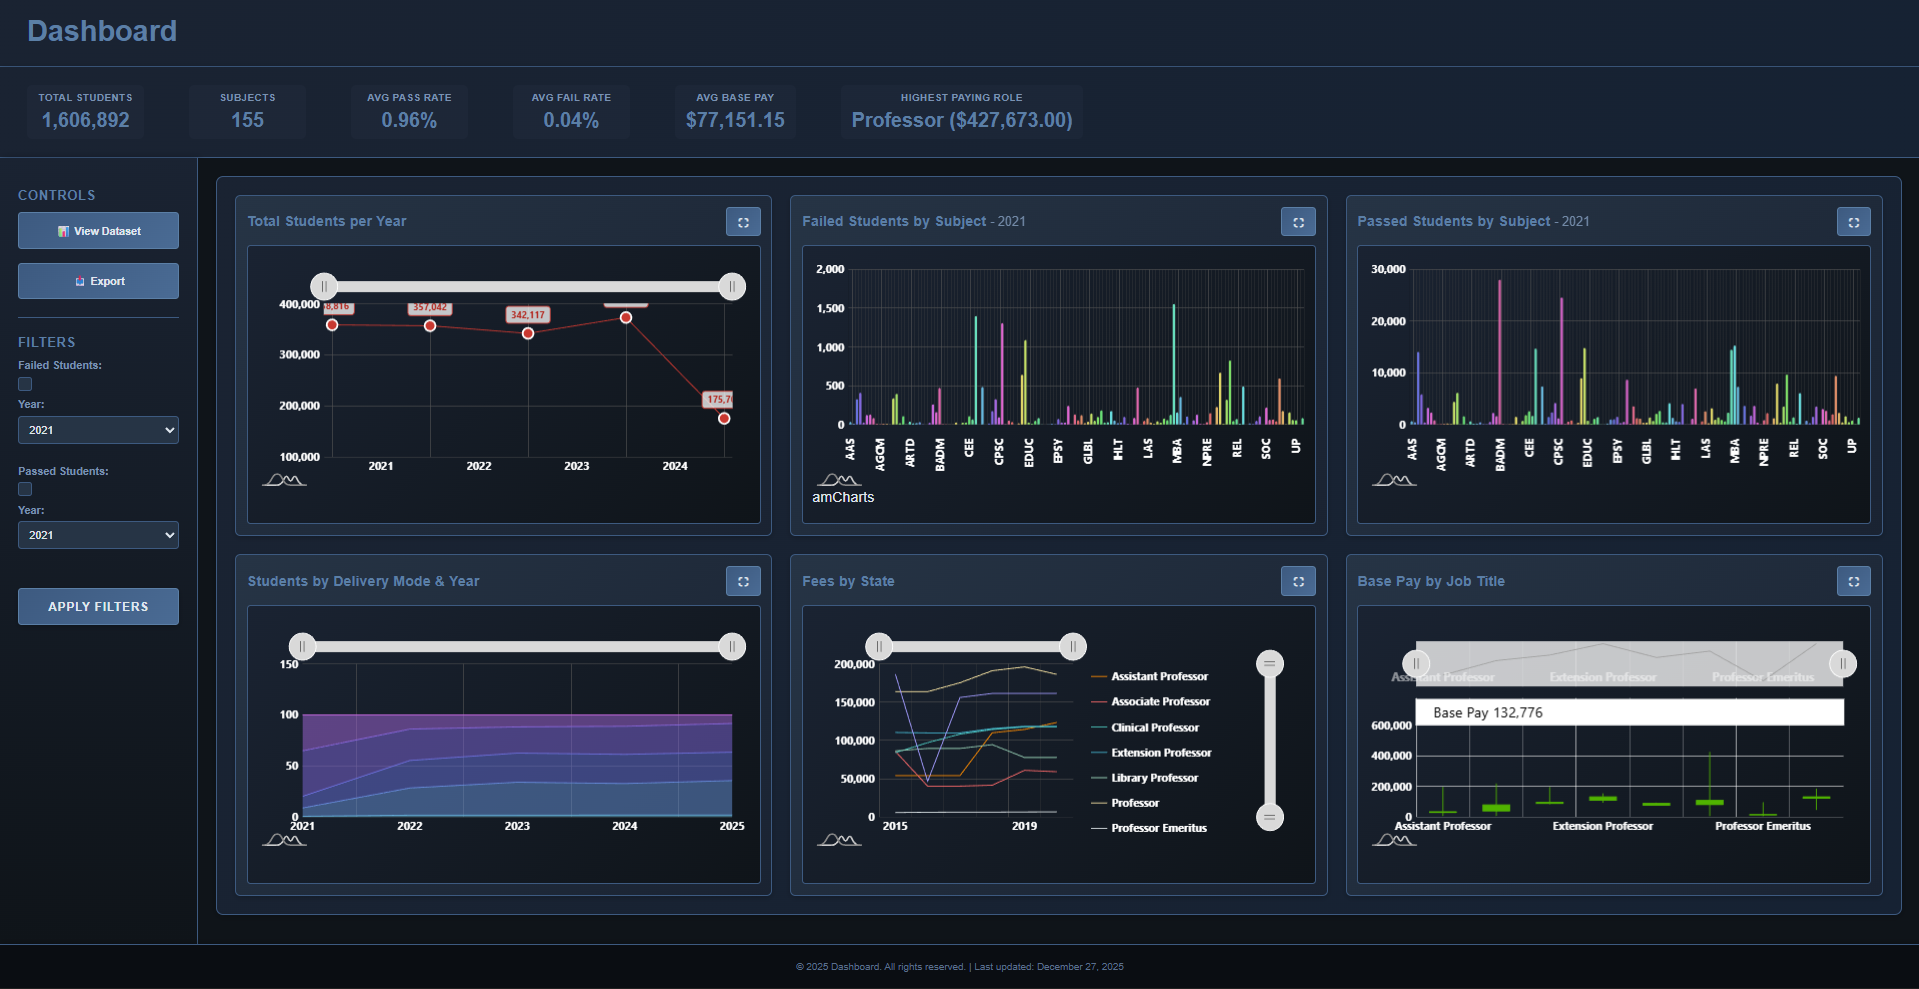The image size is (1919, 989).
Task: Expand the Base Pay by Job Title chart
Action: pos(1853,581)
